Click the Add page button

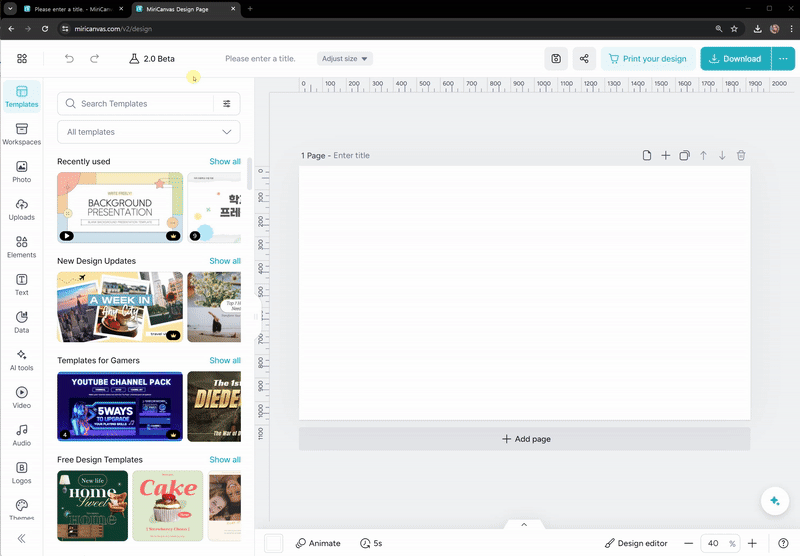(524, 439)
